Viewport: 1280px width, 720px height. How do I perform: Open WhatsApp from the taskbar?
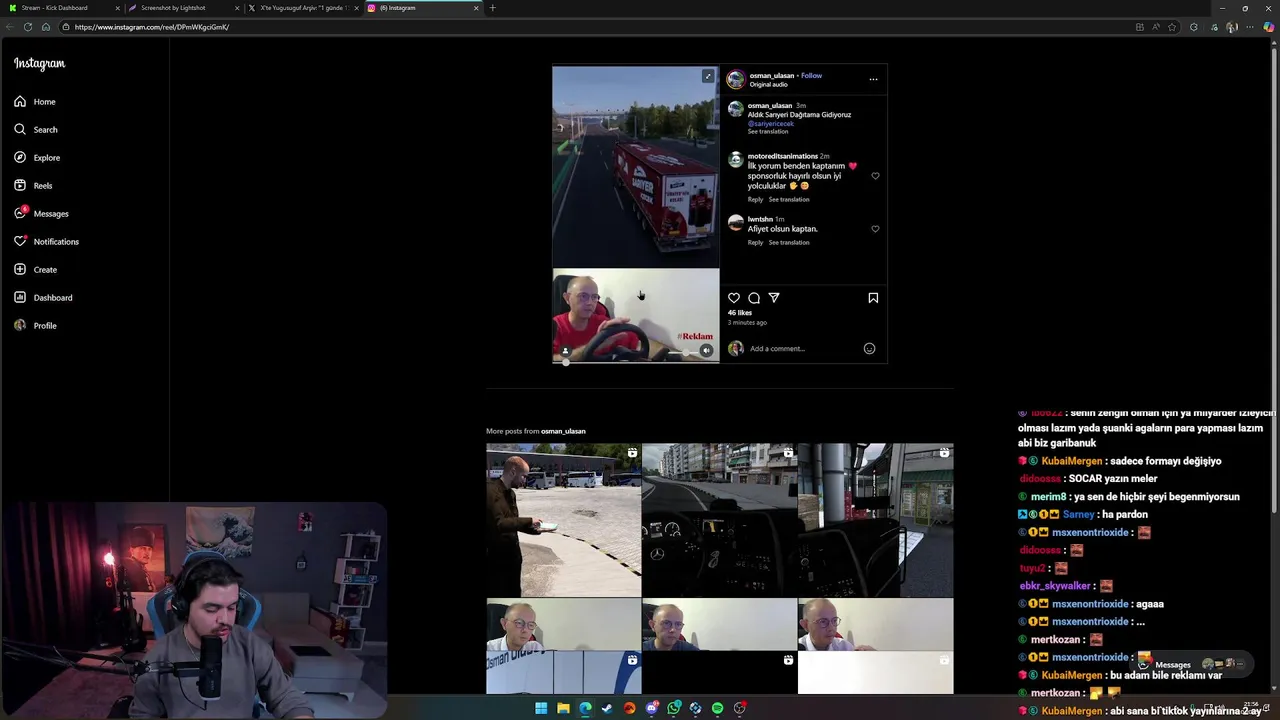pos(673,708)
